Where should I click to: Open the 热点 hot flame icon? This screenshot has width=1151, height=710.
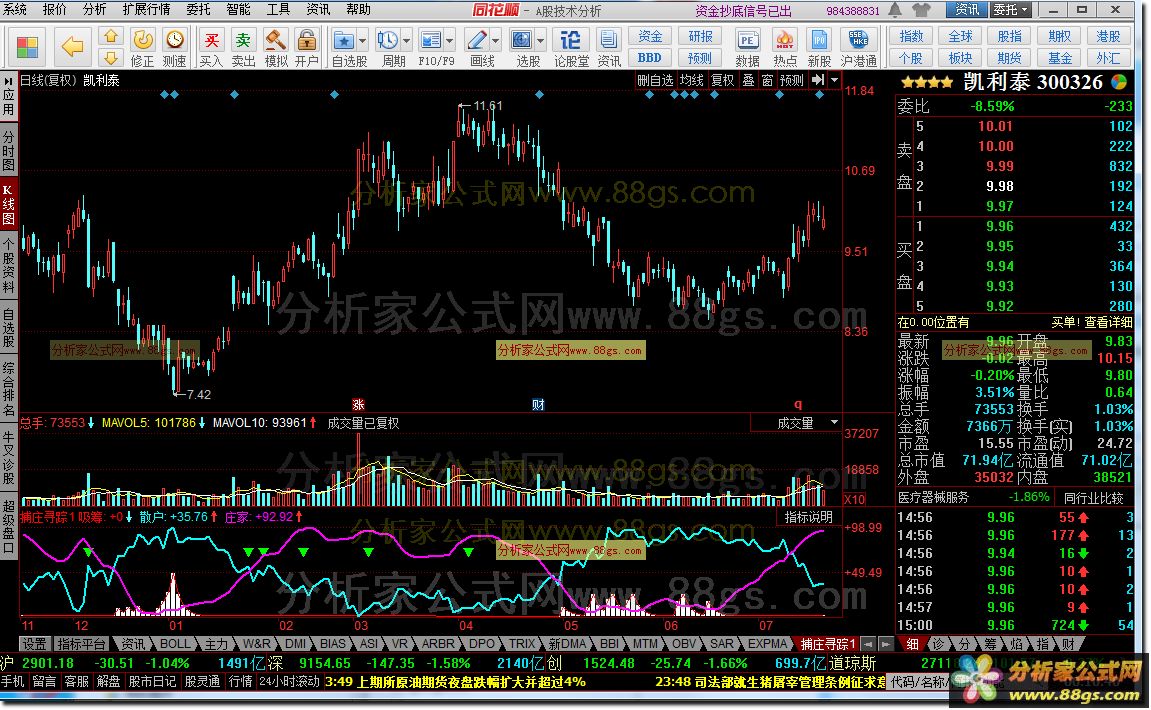tap(785, 40)
